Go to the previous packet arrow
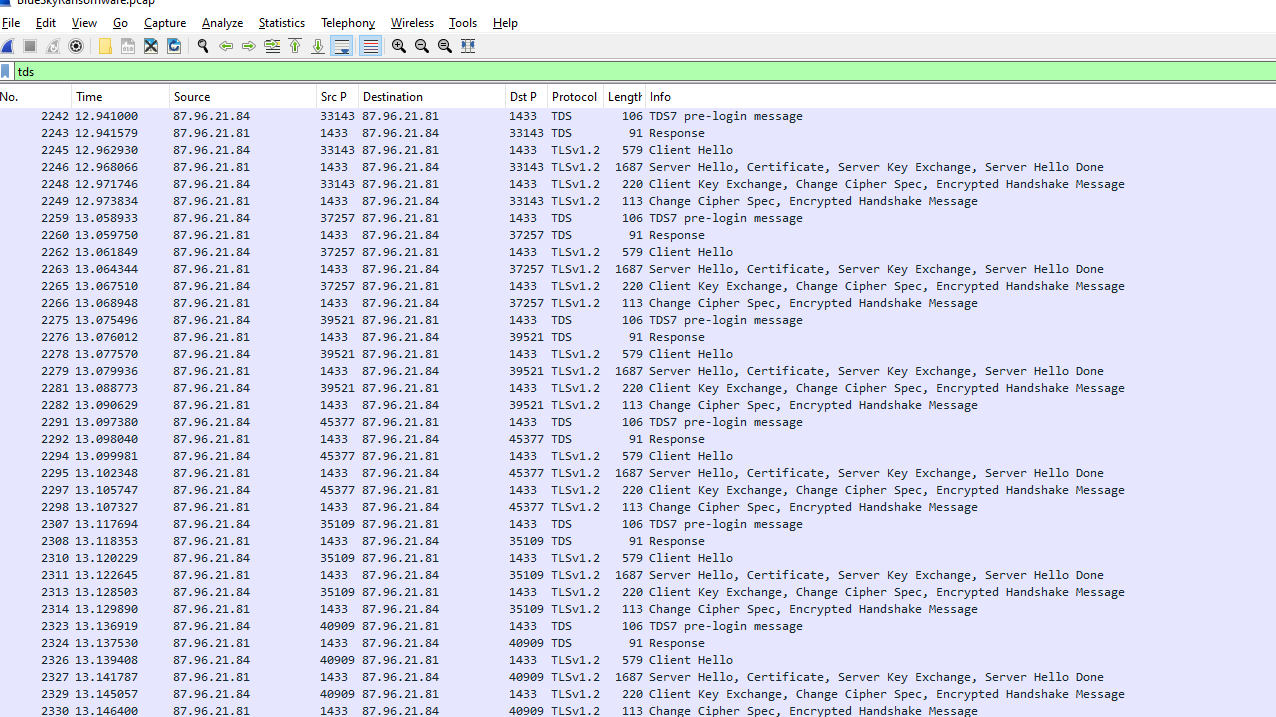Image resolution: width=1276 pixels, height=717 pixels. (x=226, y=46)
